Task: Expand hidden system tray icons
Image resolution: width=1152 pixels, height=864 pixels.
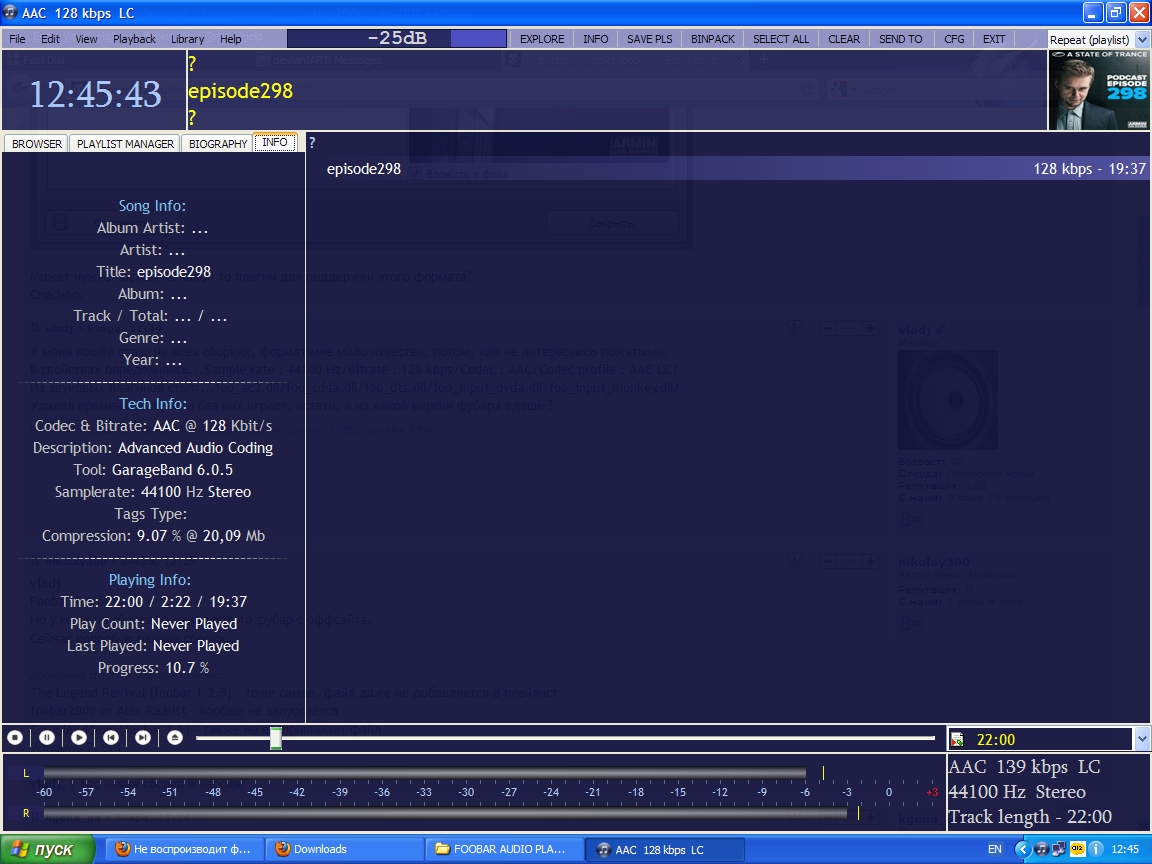Action: point(1022,849)
